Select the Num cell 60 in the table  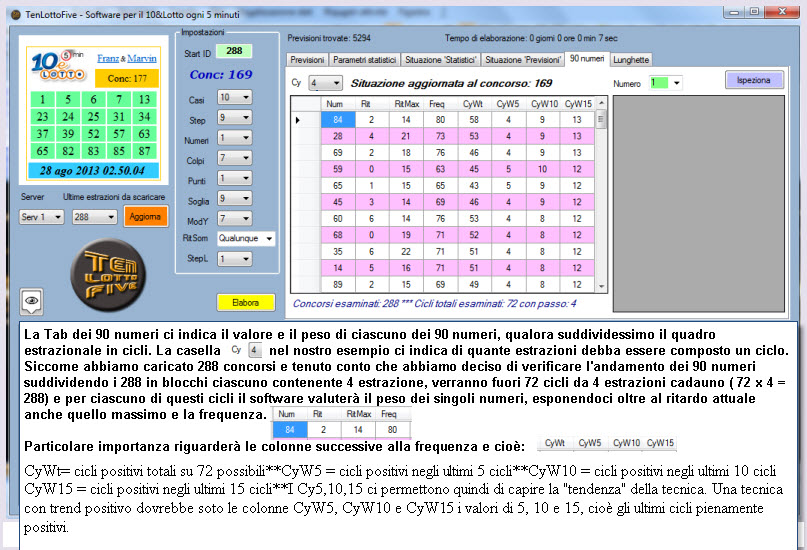click(x=338, y=218)
